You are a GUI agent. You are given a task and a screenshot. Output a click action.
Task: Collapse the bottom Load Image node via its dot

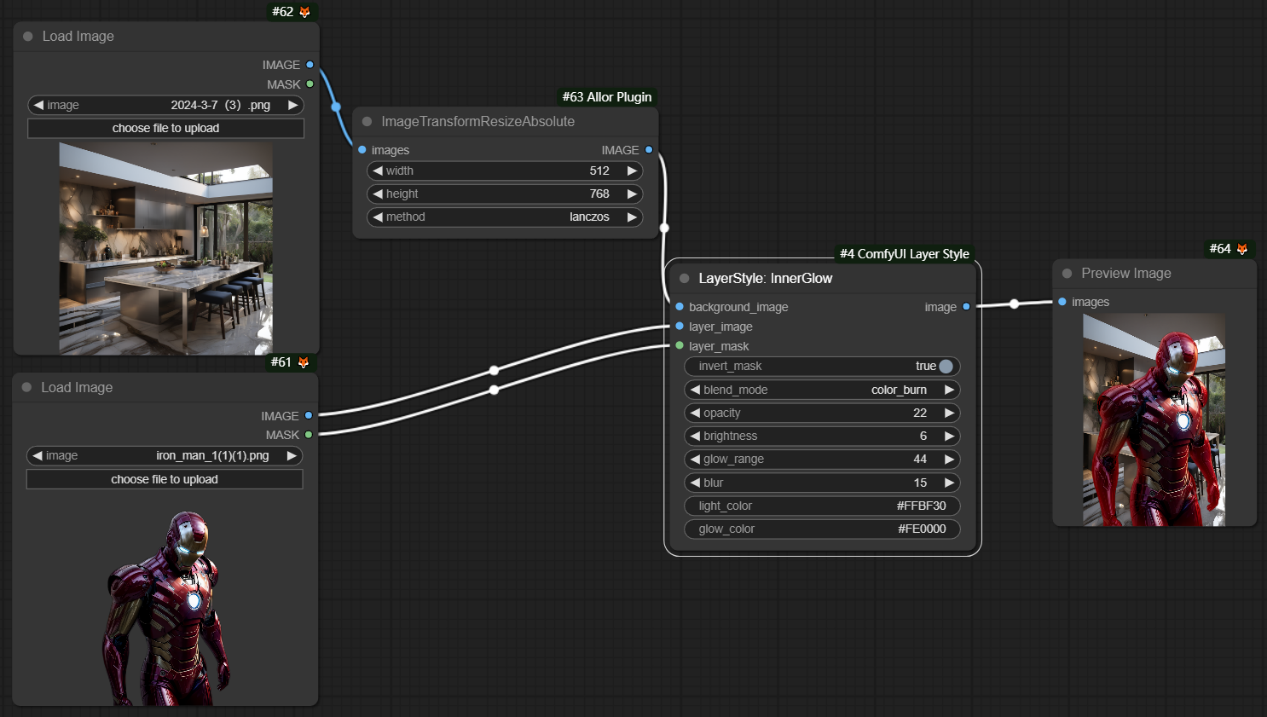tap(27, 388)
